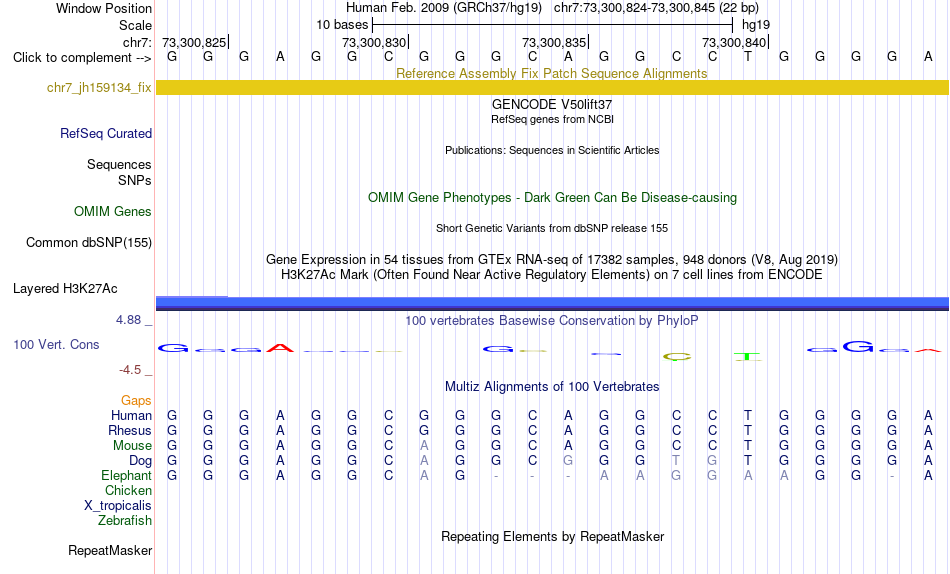Screen dimensions: 950x574
Task: Click the SNPs track label
Action: [x=135, y=180]
